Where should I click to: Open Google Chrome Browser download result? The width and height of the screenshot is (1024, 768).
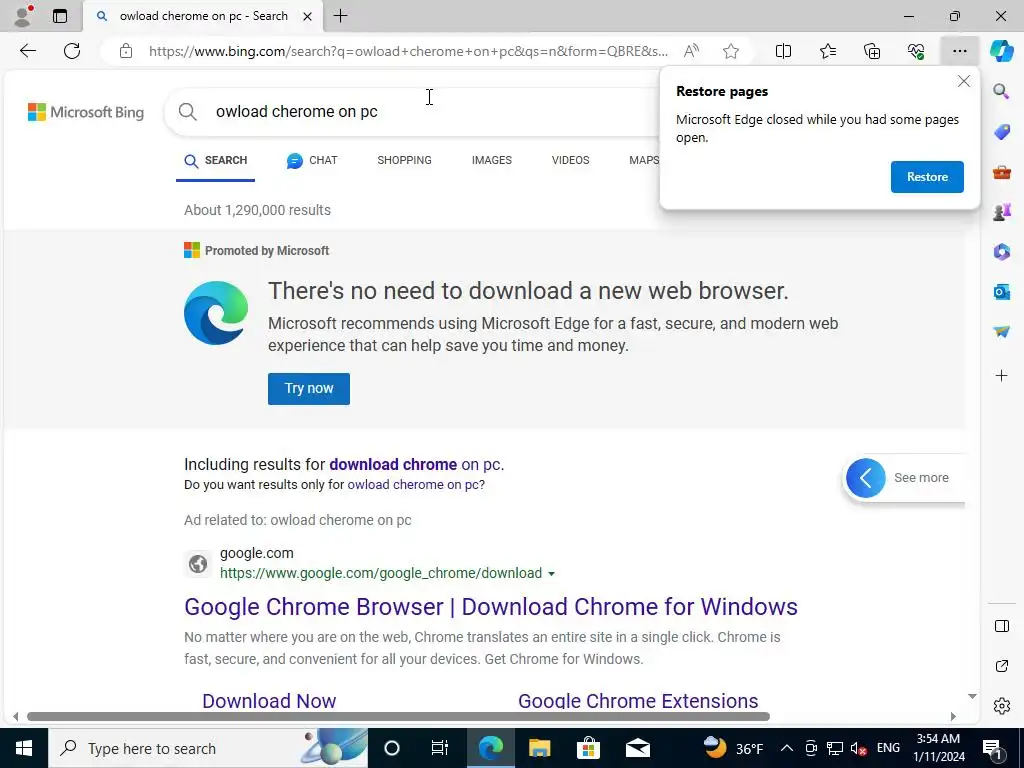(x=490, y=607)
